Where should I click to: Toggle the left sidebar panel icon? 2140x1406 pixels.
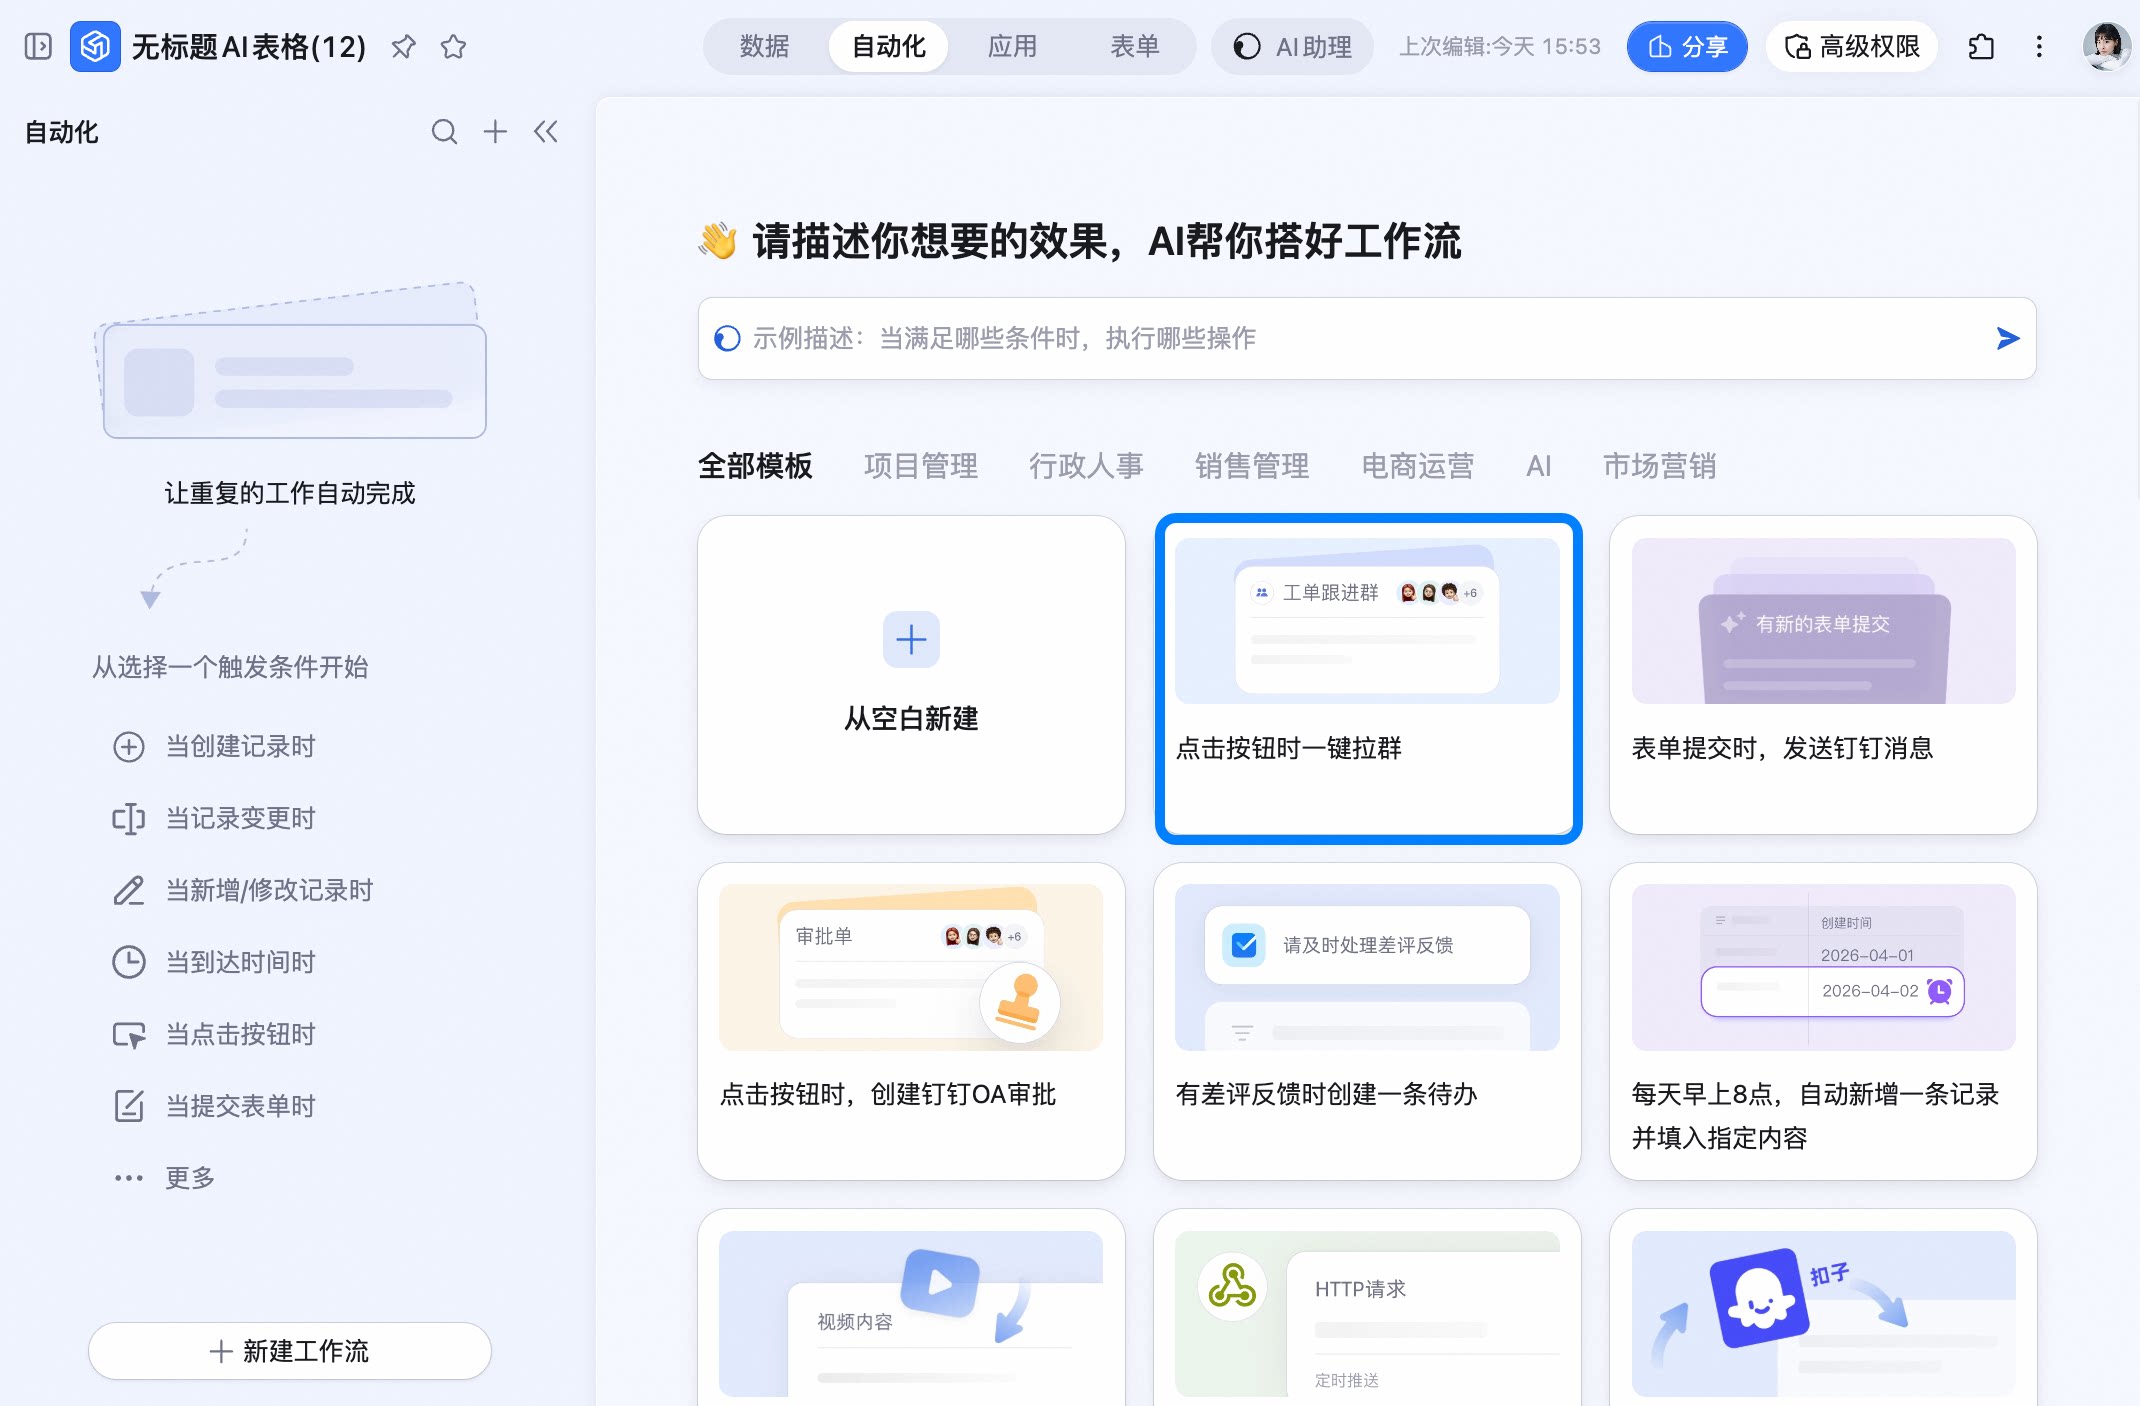[38, 46]
